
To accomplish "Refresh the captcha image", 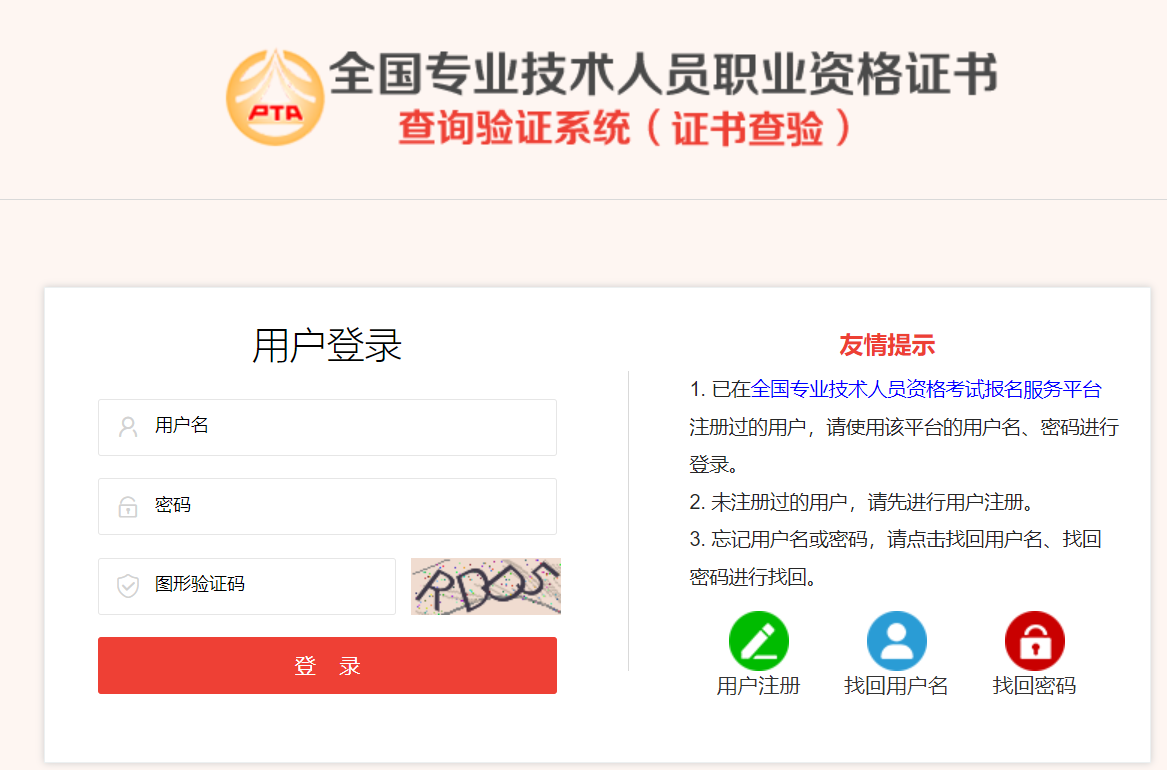I will click(x=486, y=586).
